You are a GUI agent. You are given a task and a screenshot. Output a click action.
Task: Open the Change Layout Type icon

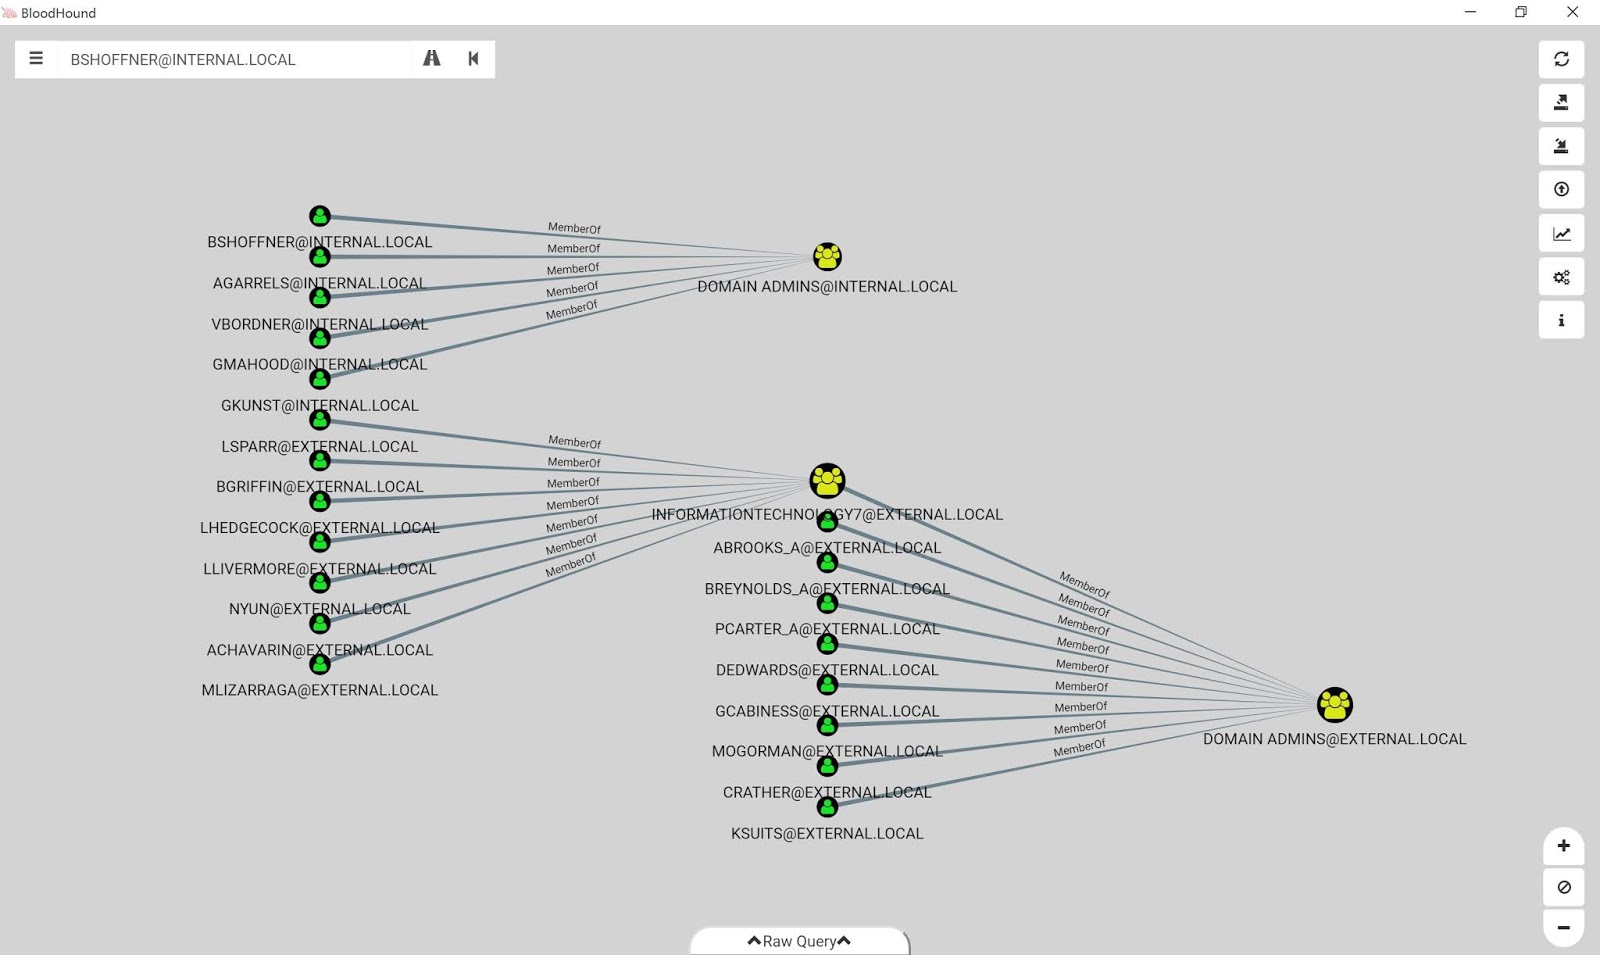coord(1562,232)
